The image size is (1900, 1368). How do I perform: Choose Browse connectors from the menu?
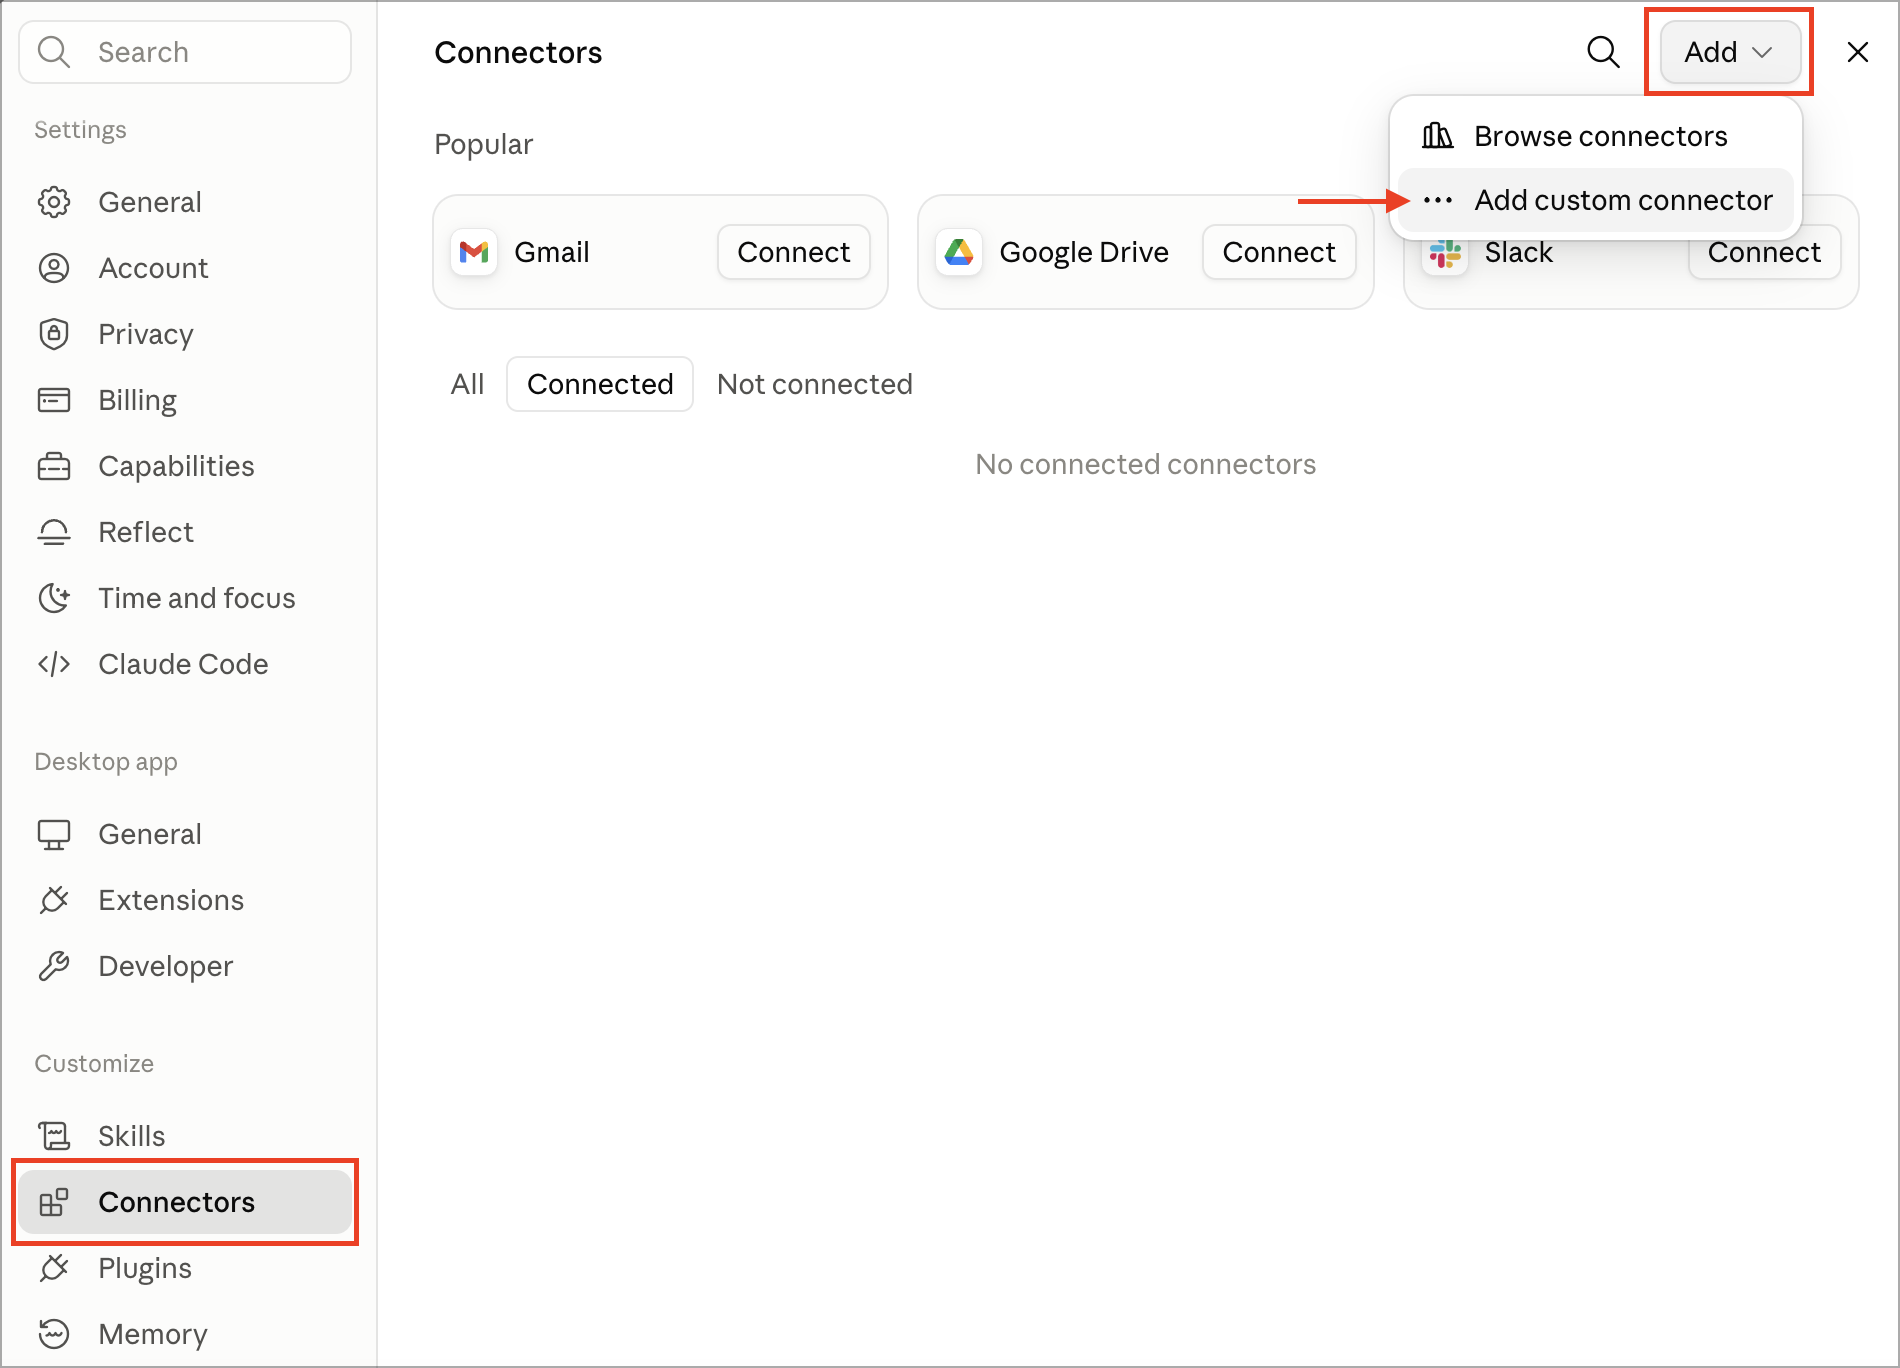tap(1595, 136)
